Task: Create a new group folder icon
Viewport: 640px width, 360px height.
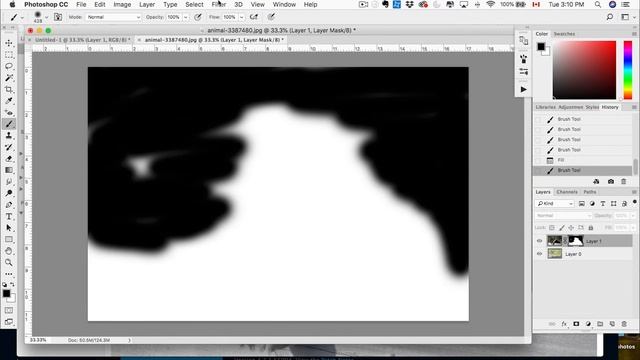Action: click(x=600, y=324)
